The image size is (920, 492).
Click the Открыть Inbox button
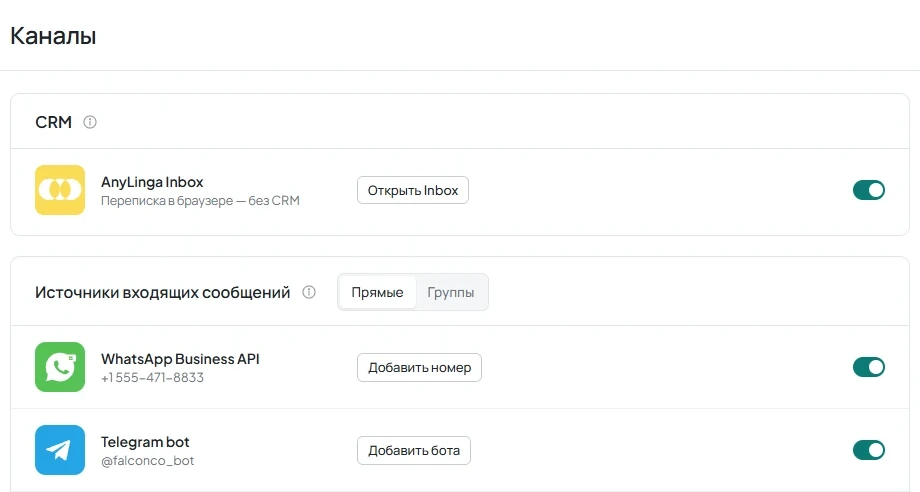(x=413, y=190)
